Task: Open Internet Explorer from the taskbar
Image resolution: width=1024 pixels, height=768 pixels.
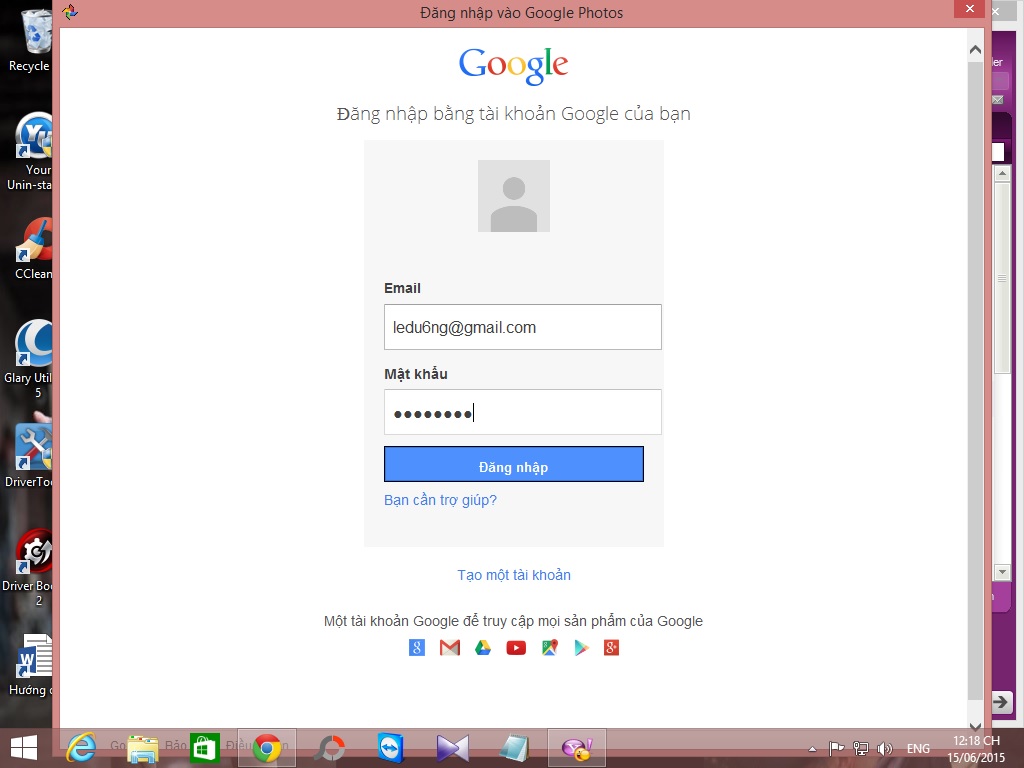Action: click(x=82, y=748)
